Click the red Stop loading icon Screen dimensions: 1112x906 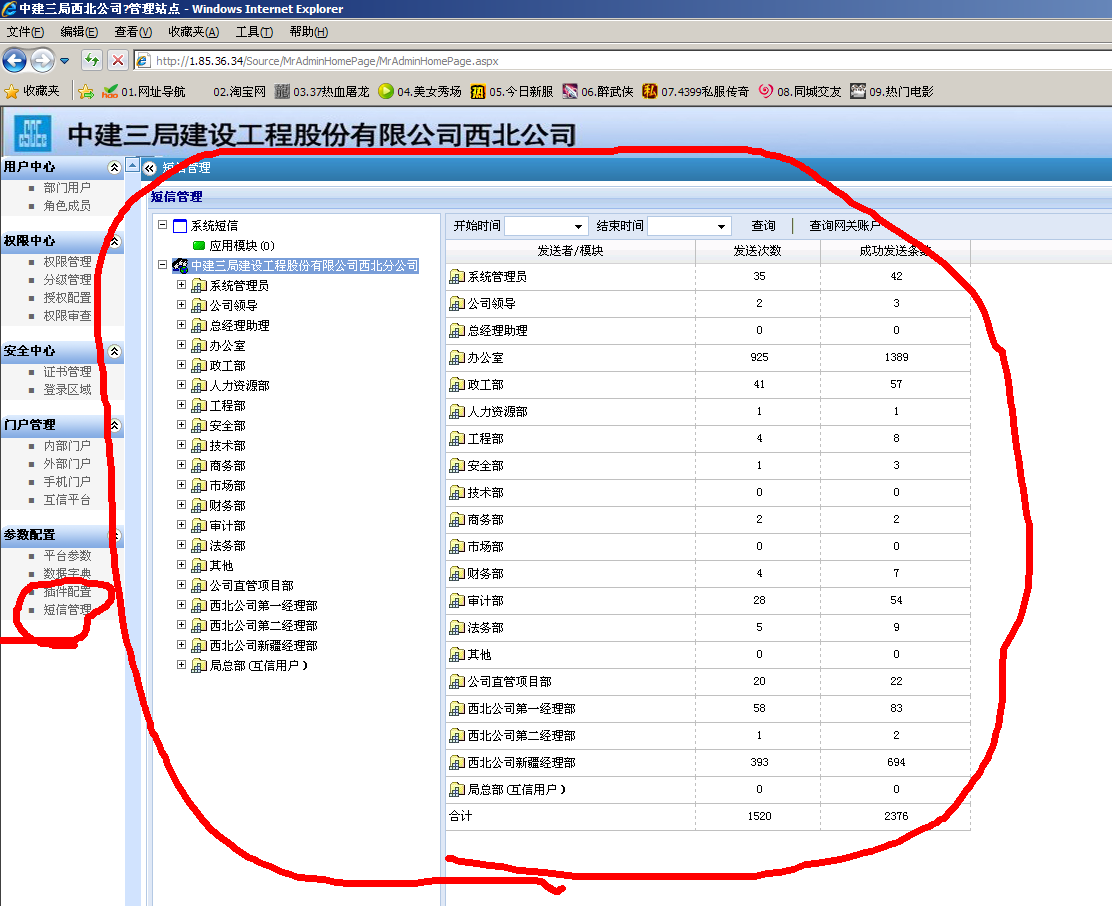118,60
